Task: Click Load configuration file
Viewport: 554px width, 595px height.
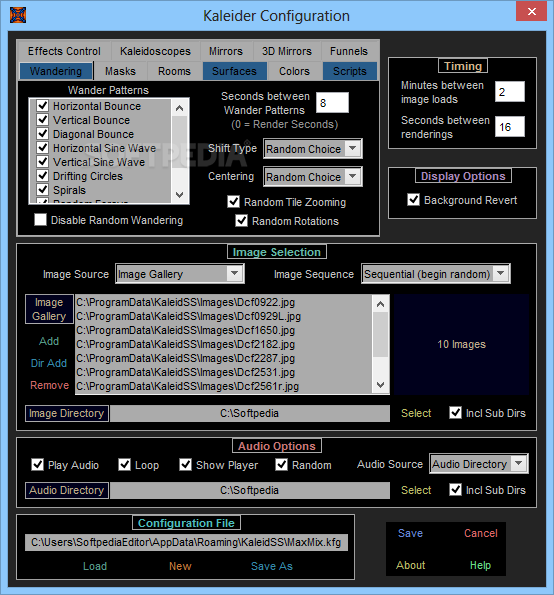Action: [95, 566]
